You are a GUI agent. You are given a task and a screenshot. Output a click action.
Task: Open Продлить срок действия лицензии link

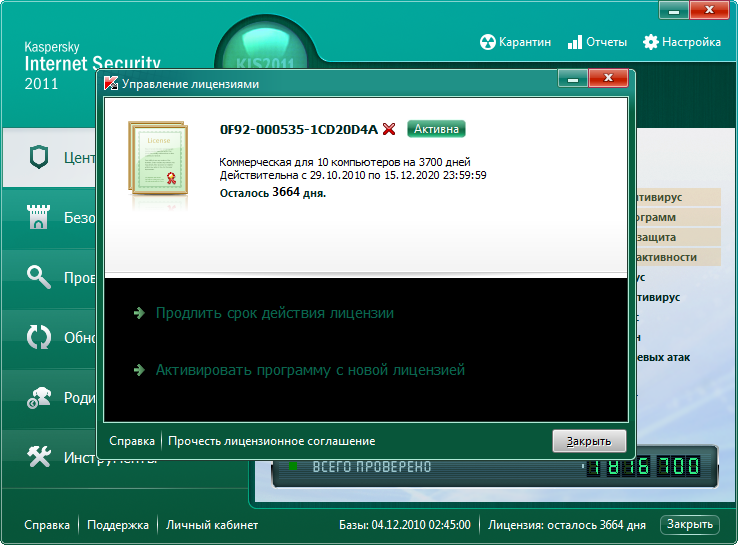click(x=275, y=313)
